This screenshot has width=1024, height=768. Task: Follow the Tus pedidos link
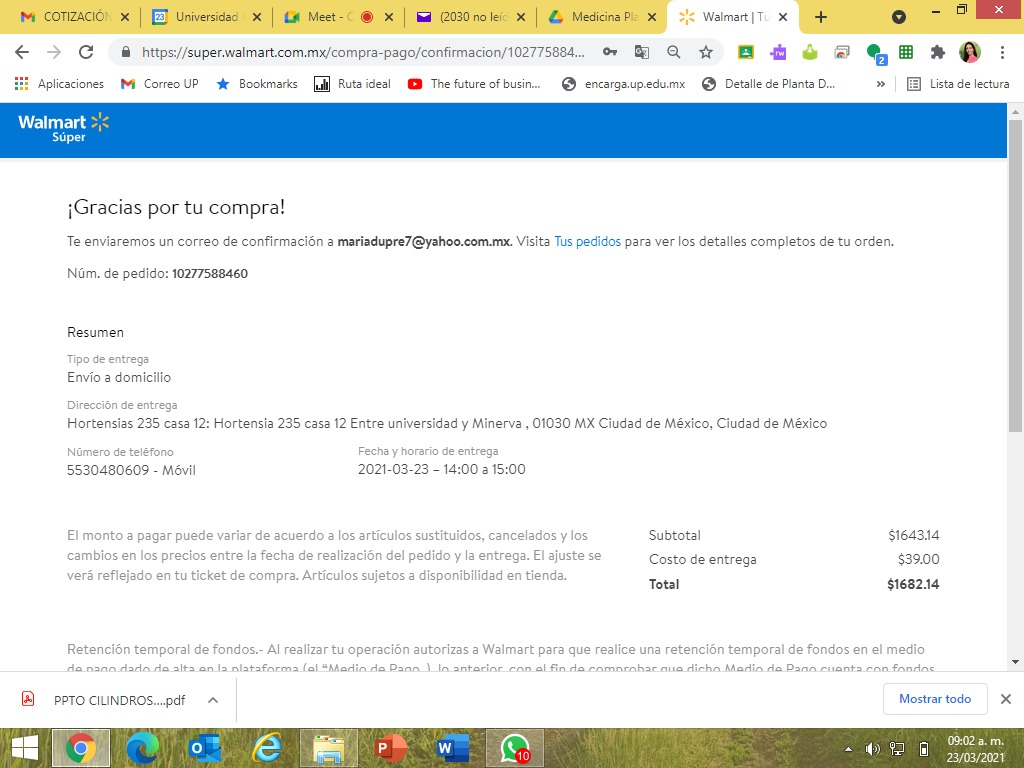pos(587,241)
